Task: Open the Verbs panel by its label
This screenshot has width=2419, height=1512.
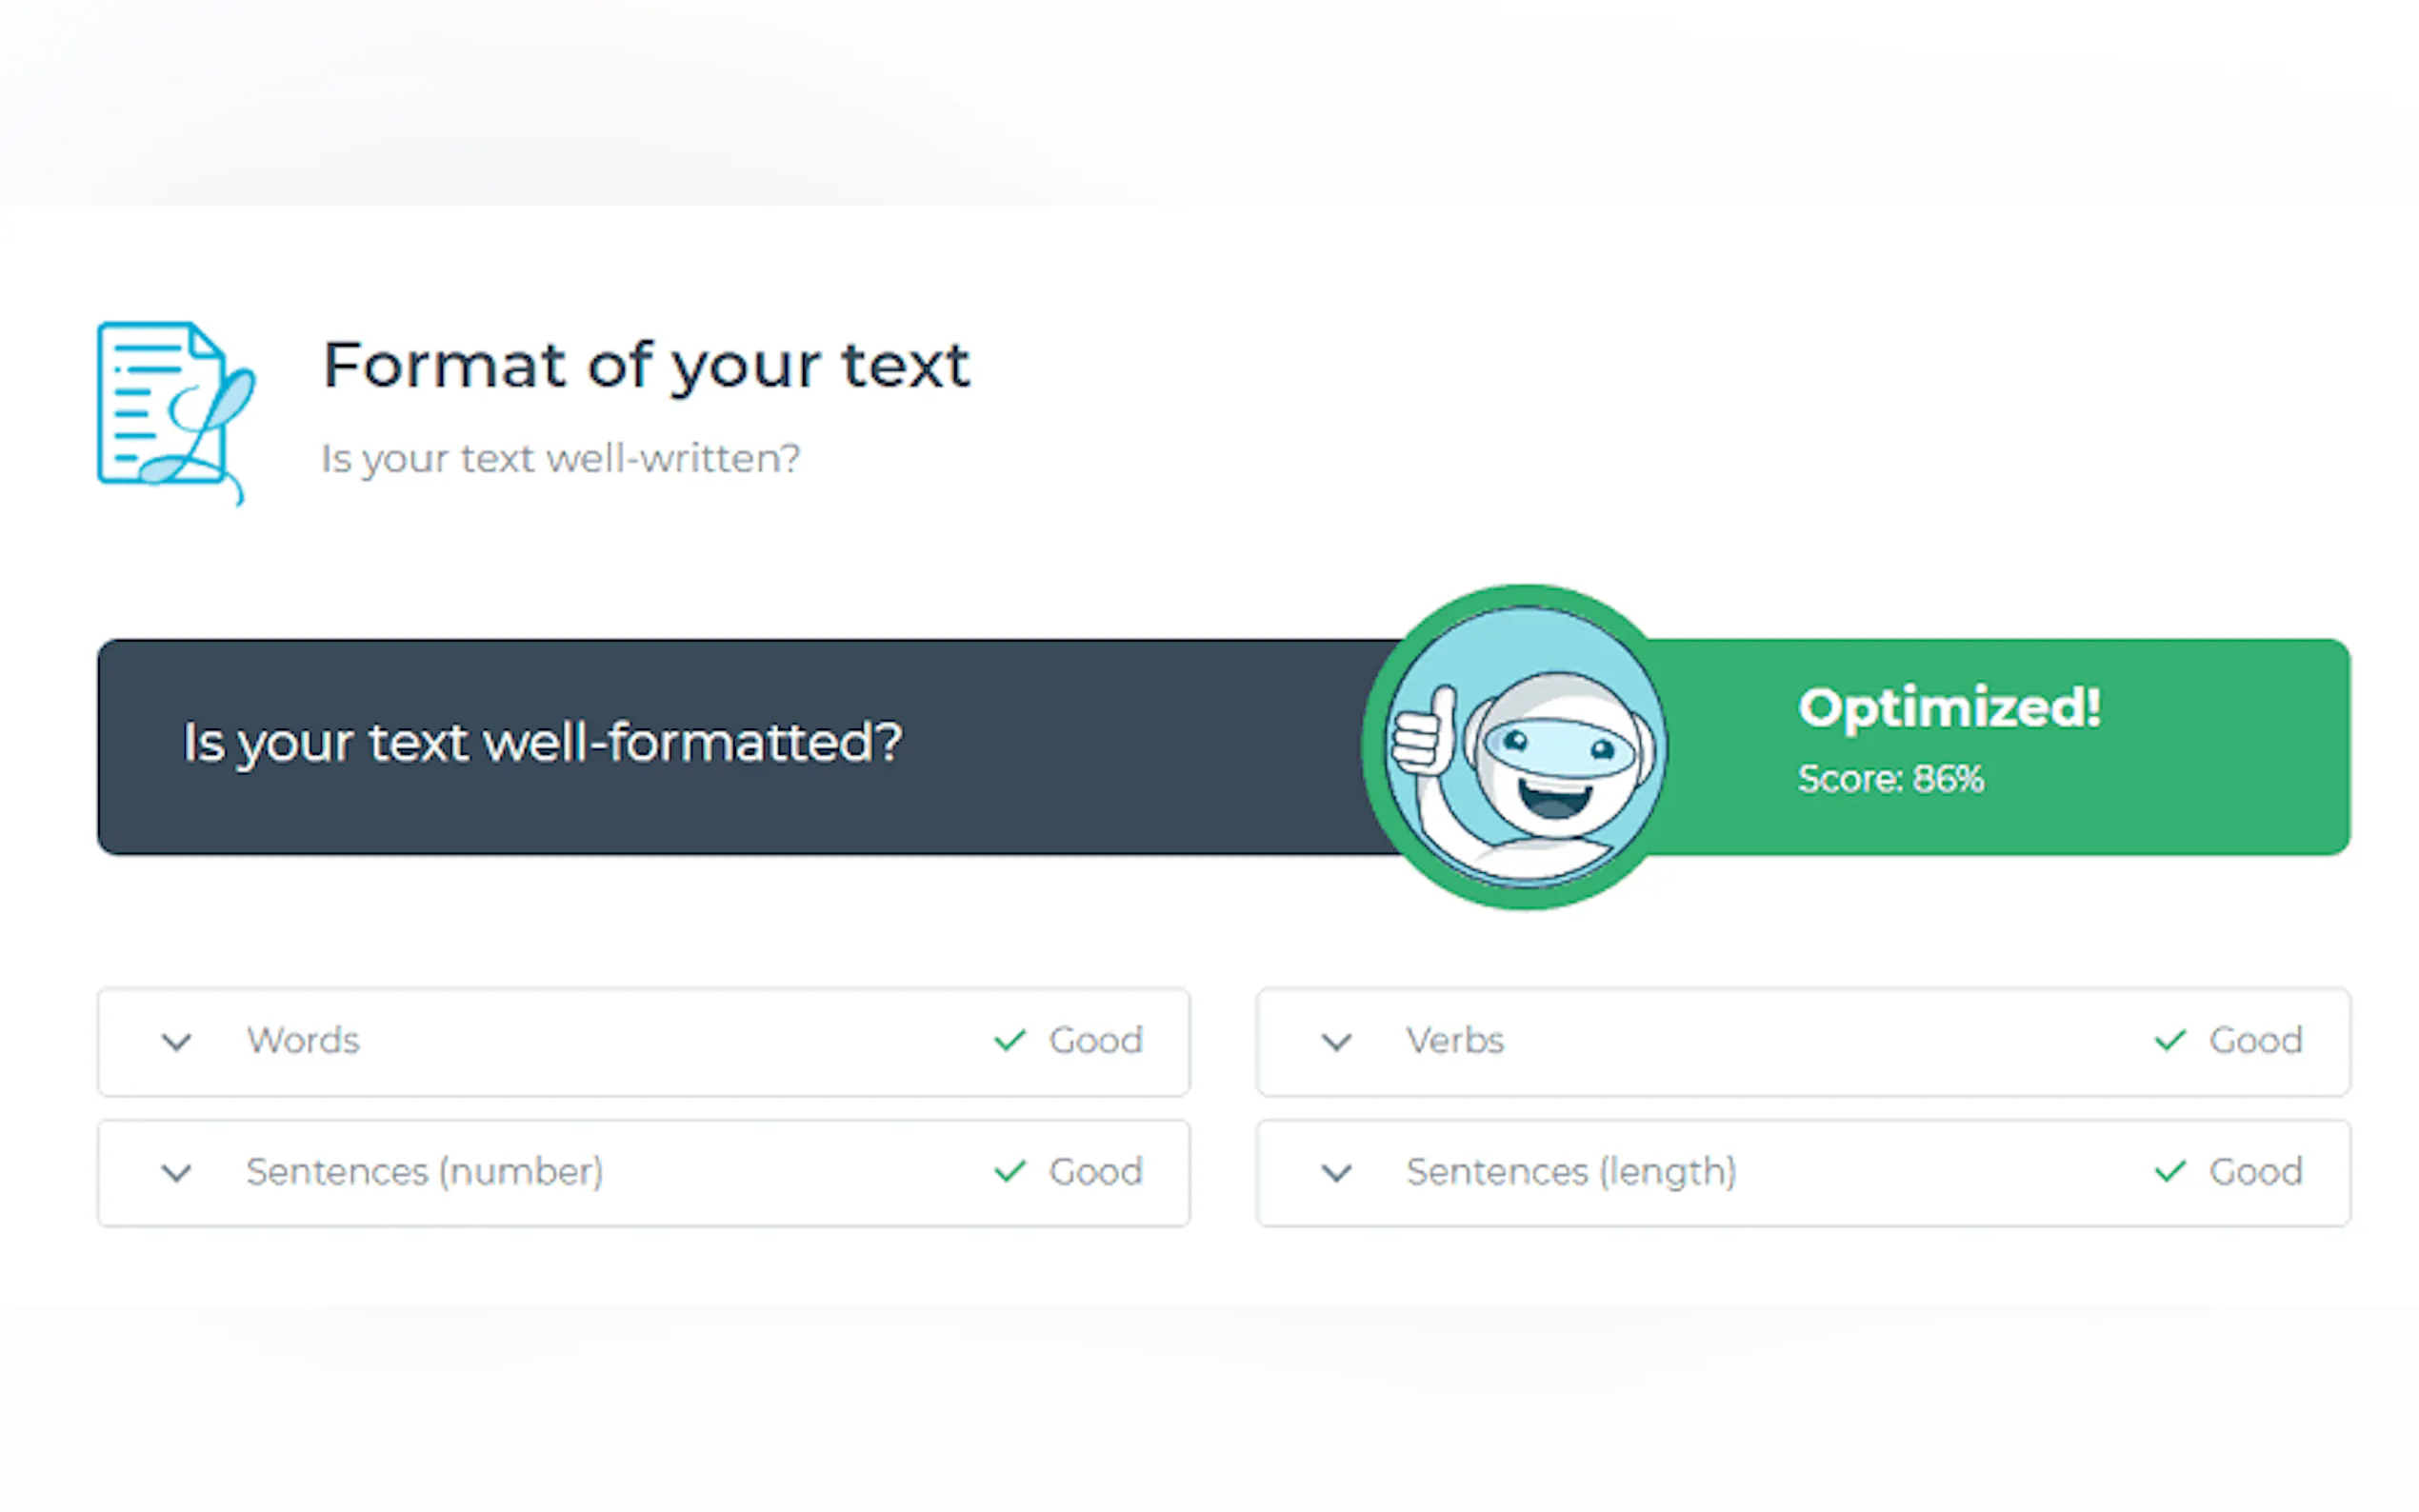Action: click(1455, 1041)
